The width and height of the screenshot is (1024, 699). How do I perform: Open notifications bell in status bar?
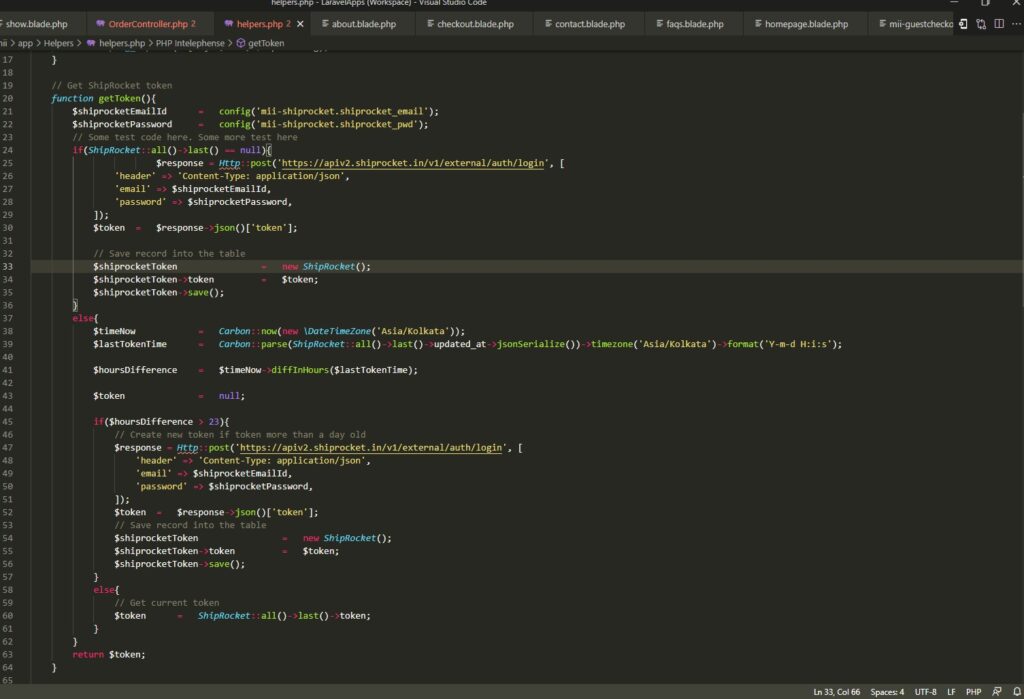(1016, 691)
